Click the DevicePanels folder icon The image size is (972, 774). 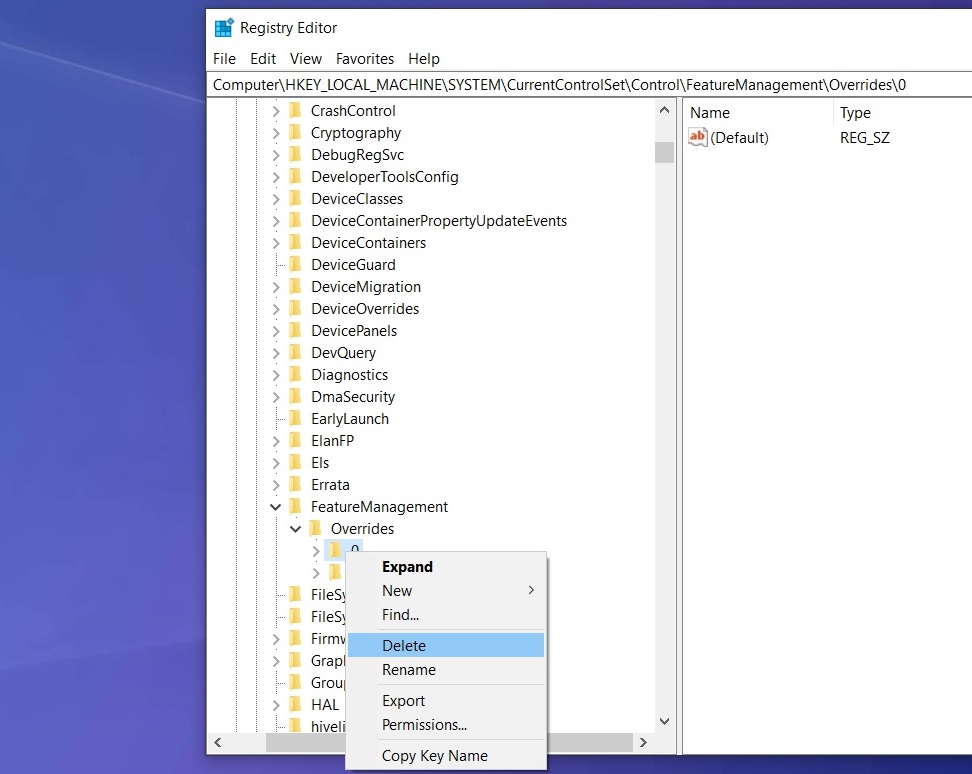296,331
